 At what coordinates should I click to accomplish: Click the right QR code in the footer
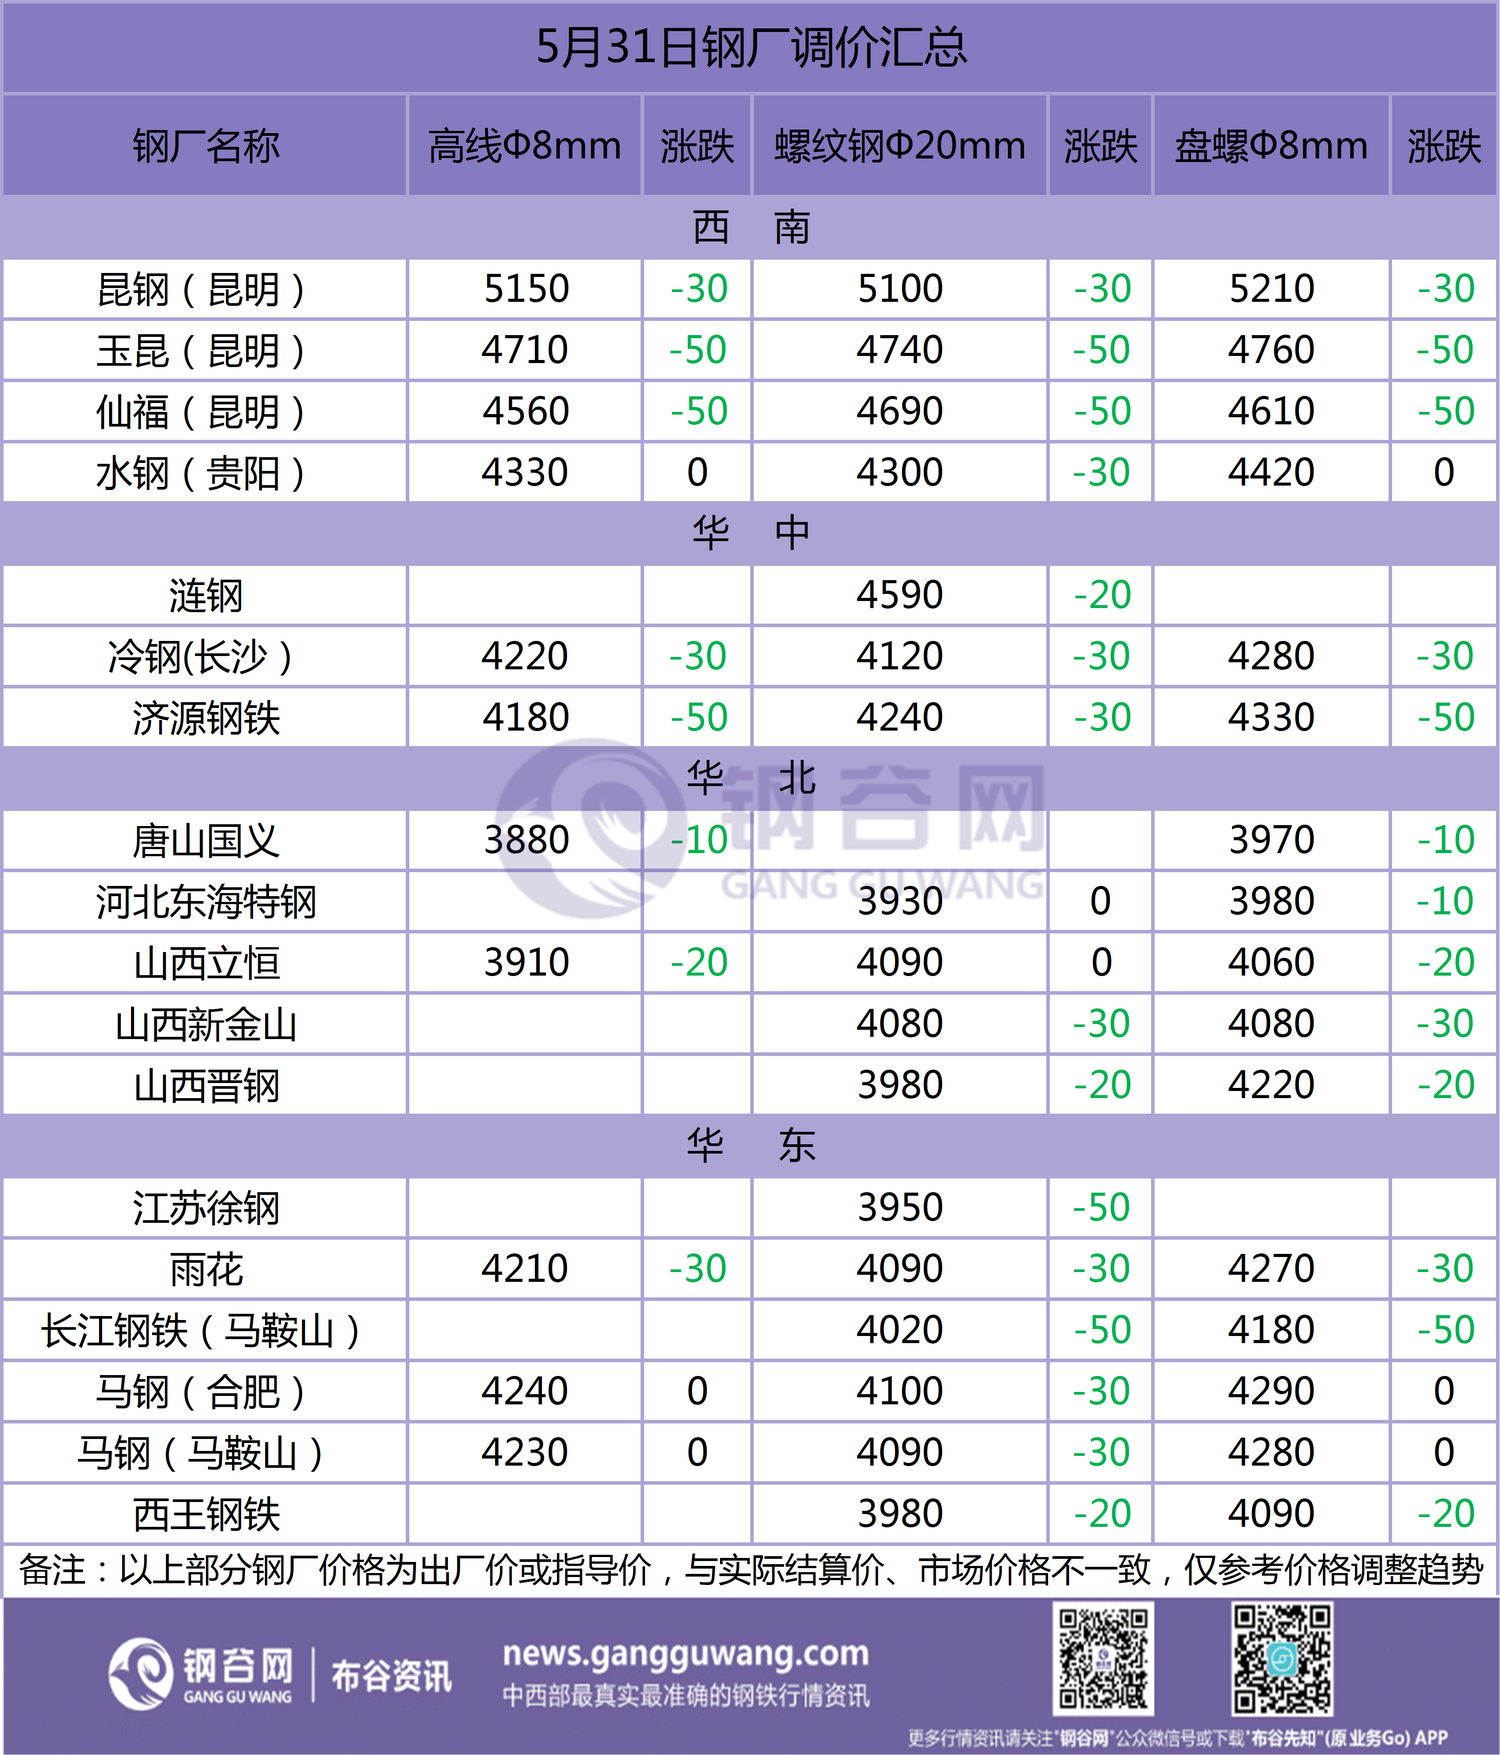[1283, 1659]
